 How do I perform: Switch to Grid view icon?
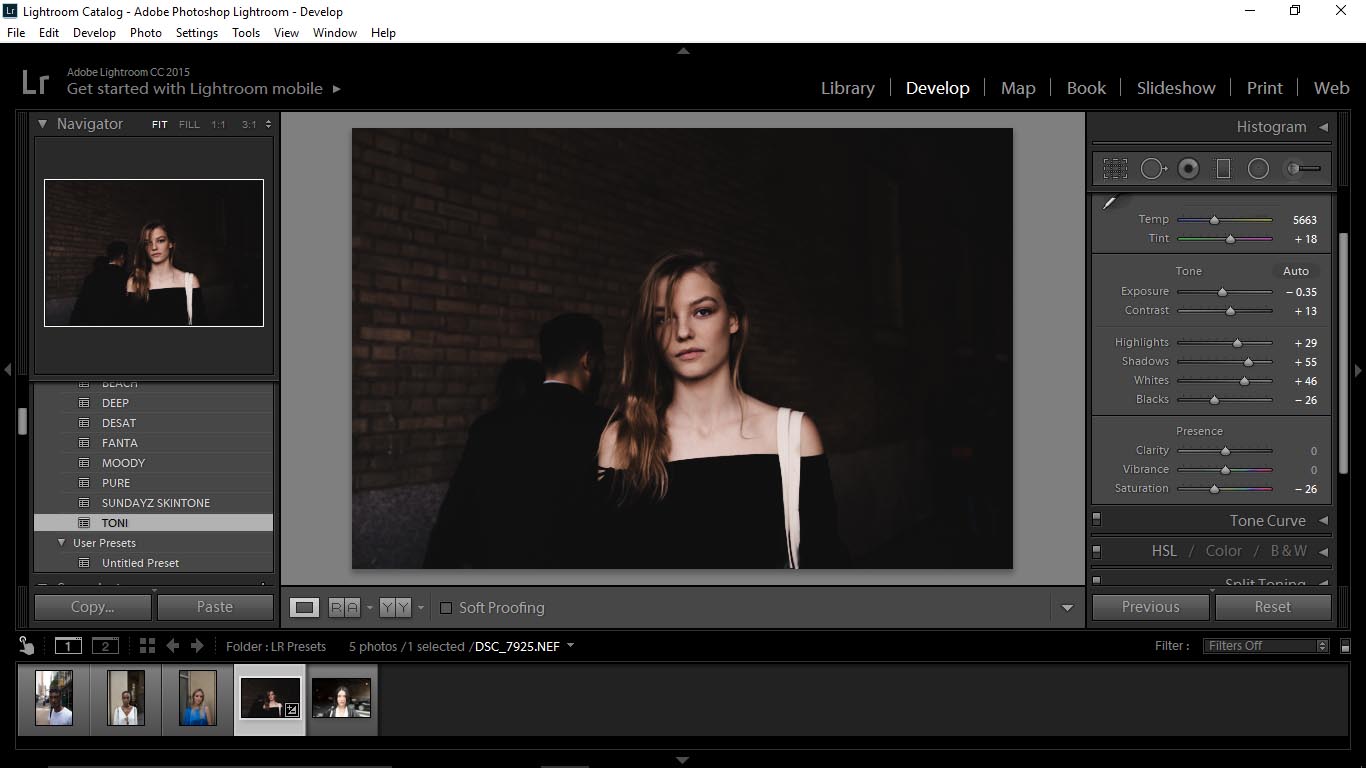click(x=147, y=646)
